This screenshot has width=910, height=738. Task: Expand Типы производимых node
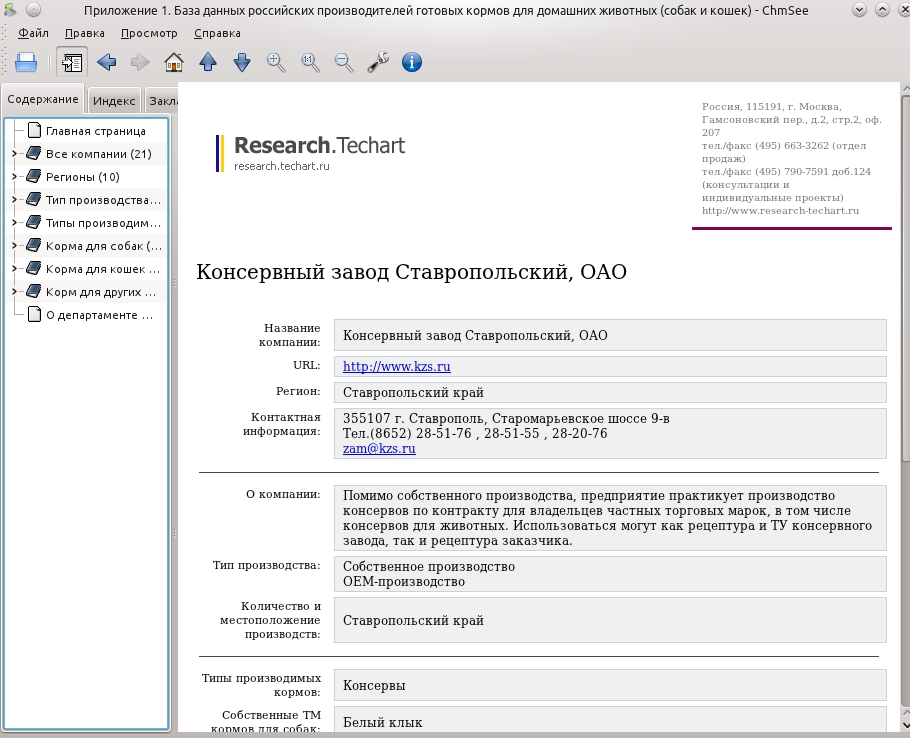coord(15,223)
